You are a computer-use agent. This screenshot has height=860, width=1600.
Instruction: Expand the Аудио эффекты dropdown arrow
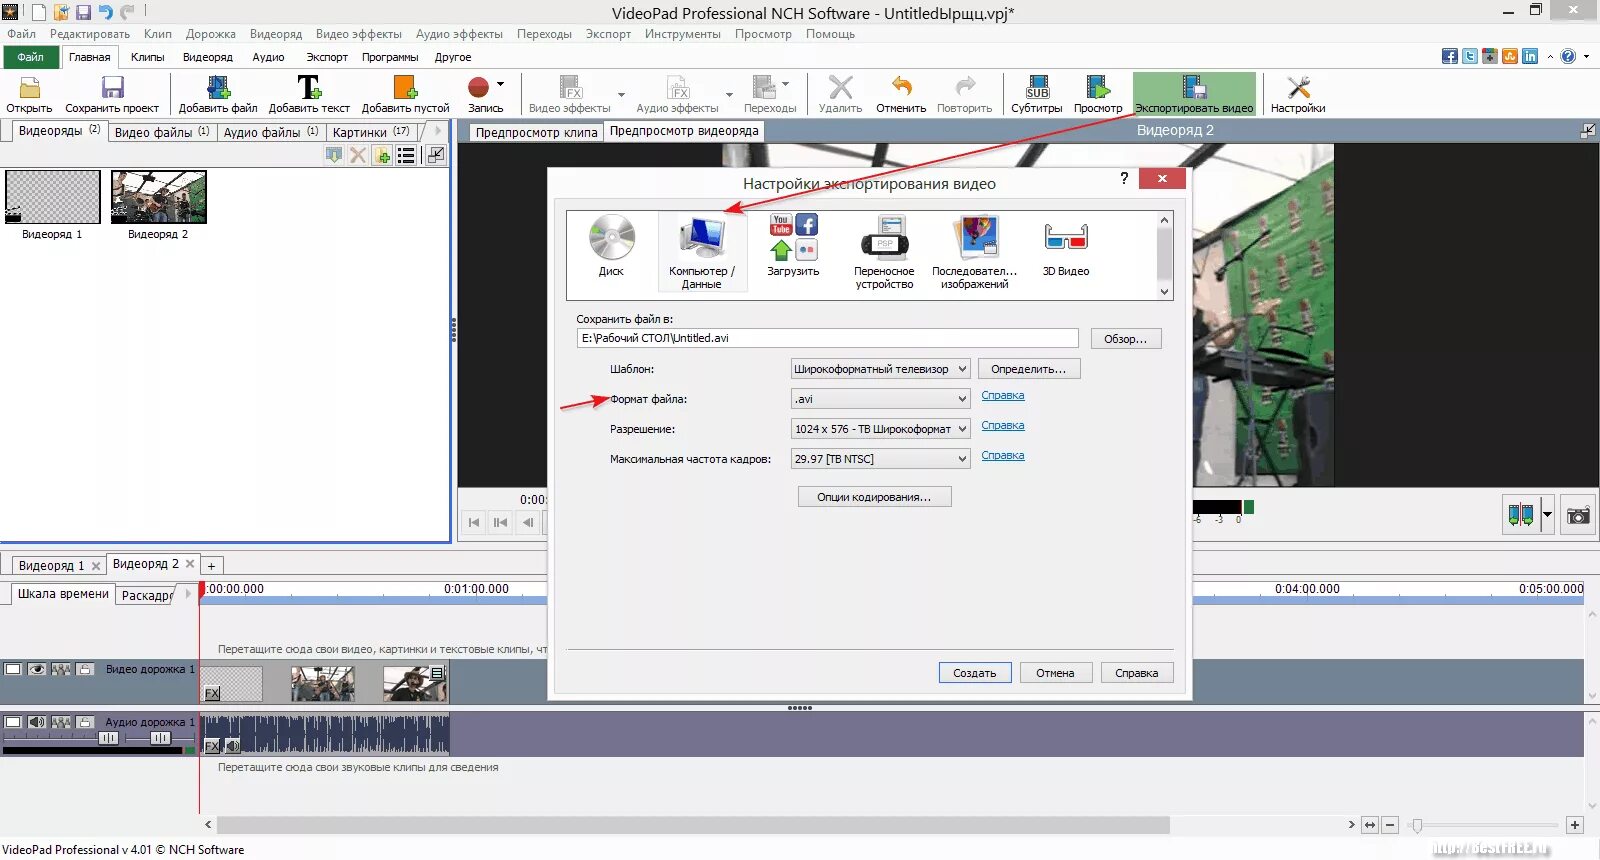(x=729, y=95)
